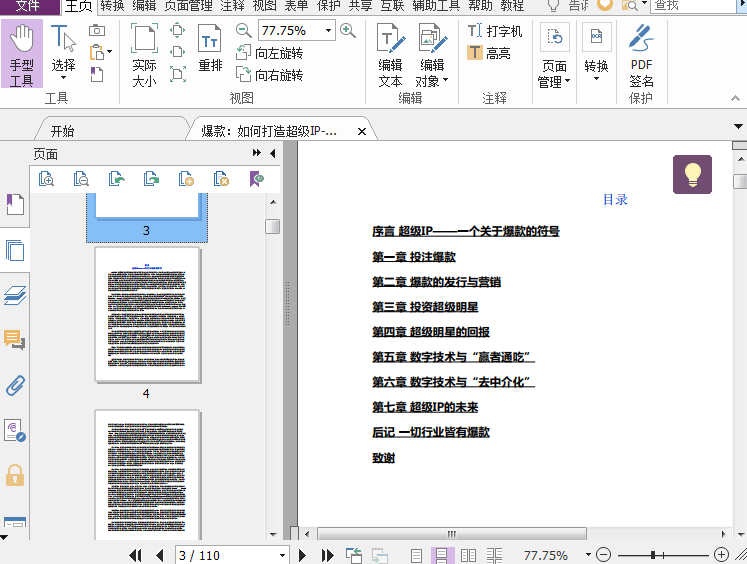This screenshot has width=747, height=564.
Task: Rotate the view right
Action: pyautogui.click(x=270, y=75)
